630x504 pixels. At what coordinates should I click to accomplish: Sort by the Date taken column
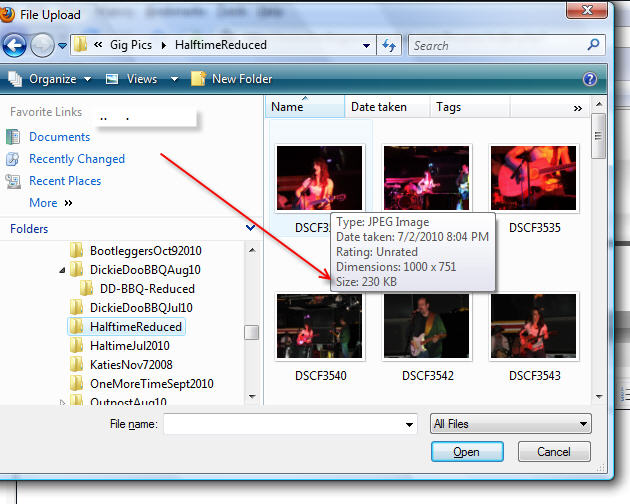387,107
